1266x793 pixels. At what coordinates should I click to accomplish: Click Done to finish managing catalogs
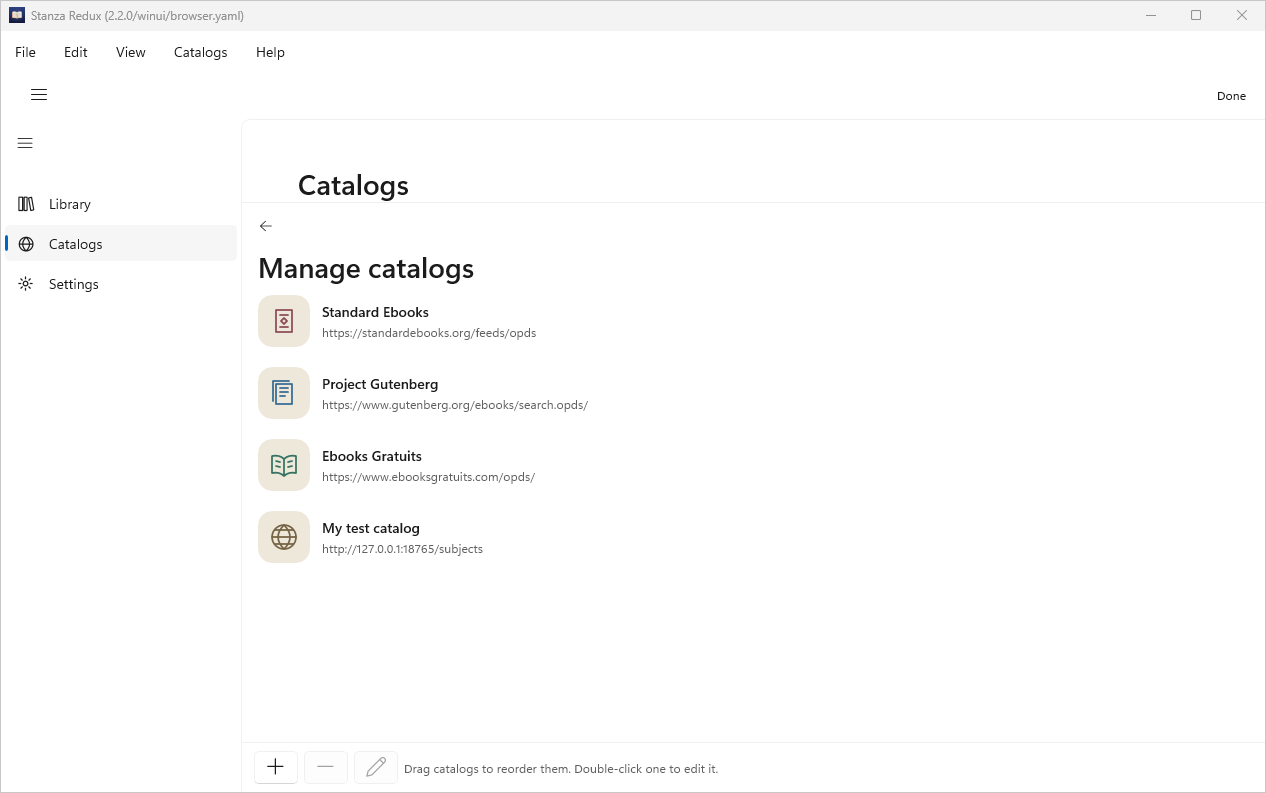1231,96
